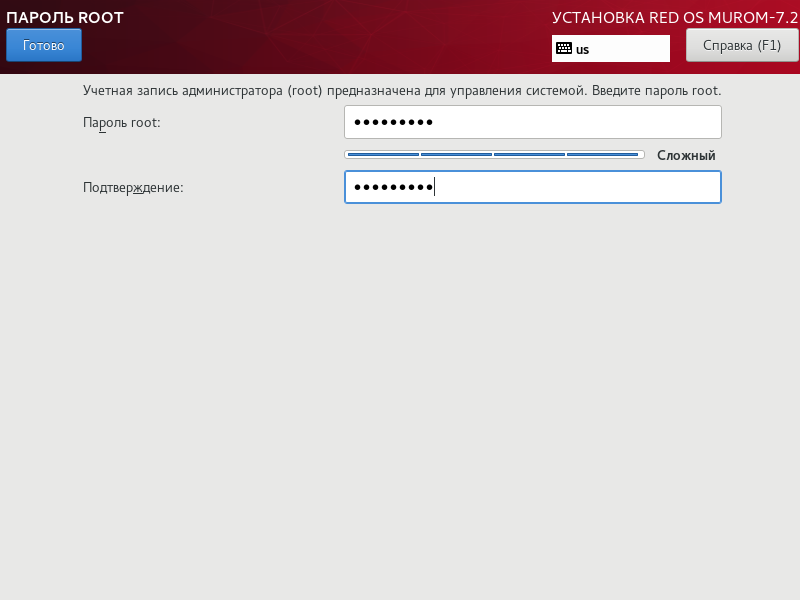
Task: Click the root account description text
Action: [x=402, y=91]
